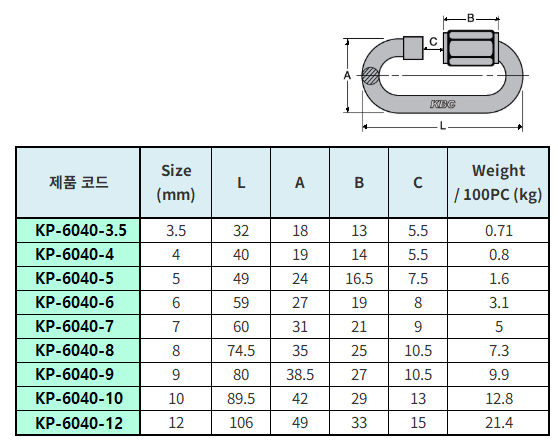Select product code KP-6040-12
The height and width of the screenshot is (443, 558).
[79, 423]
